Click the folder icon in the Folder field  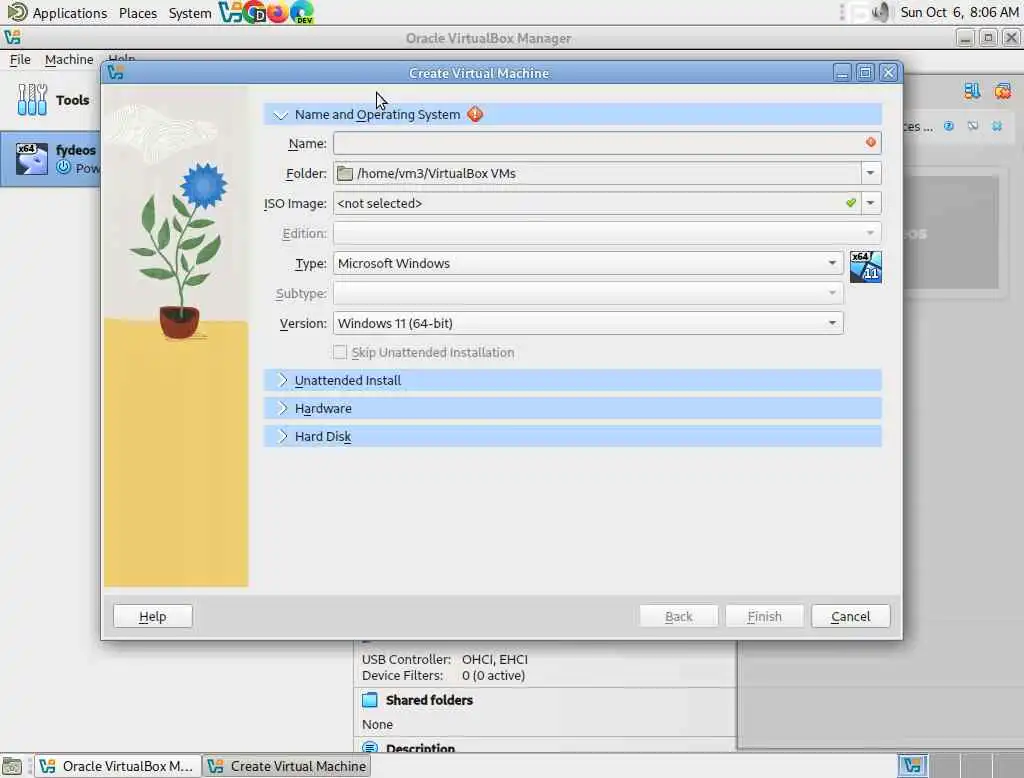345,173
